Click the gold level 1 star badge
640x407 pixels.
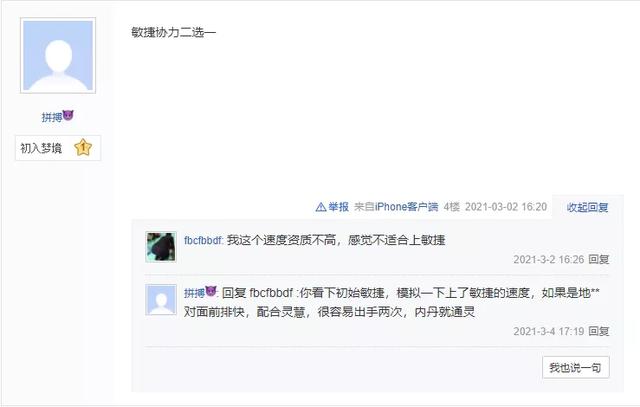tap(83, 147)
